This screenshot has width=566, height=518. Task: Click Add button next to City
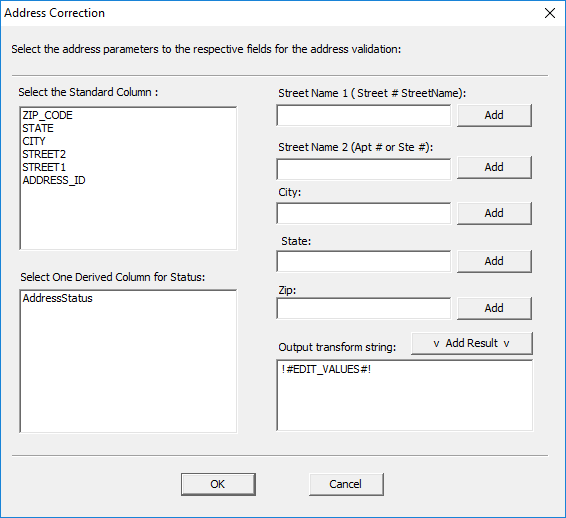tap(494, 213)
